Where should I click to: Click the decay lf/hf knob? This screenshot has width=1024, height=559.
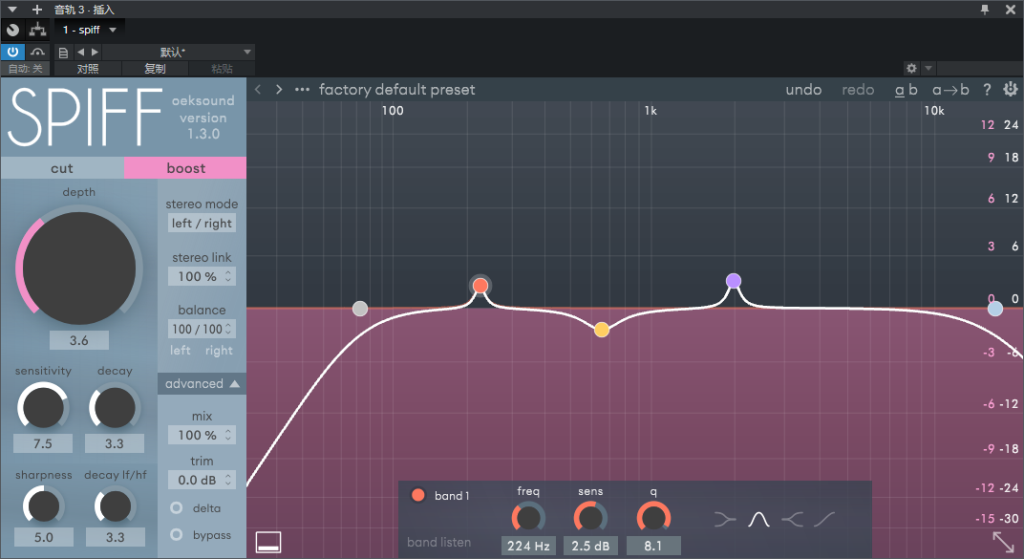tap(115, 506)
